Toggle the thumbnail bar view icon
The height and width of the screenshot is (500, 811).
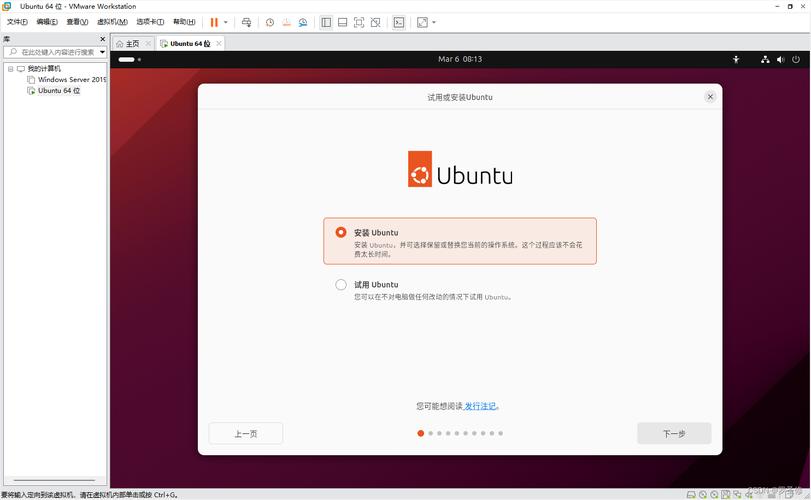click(342, 22)
